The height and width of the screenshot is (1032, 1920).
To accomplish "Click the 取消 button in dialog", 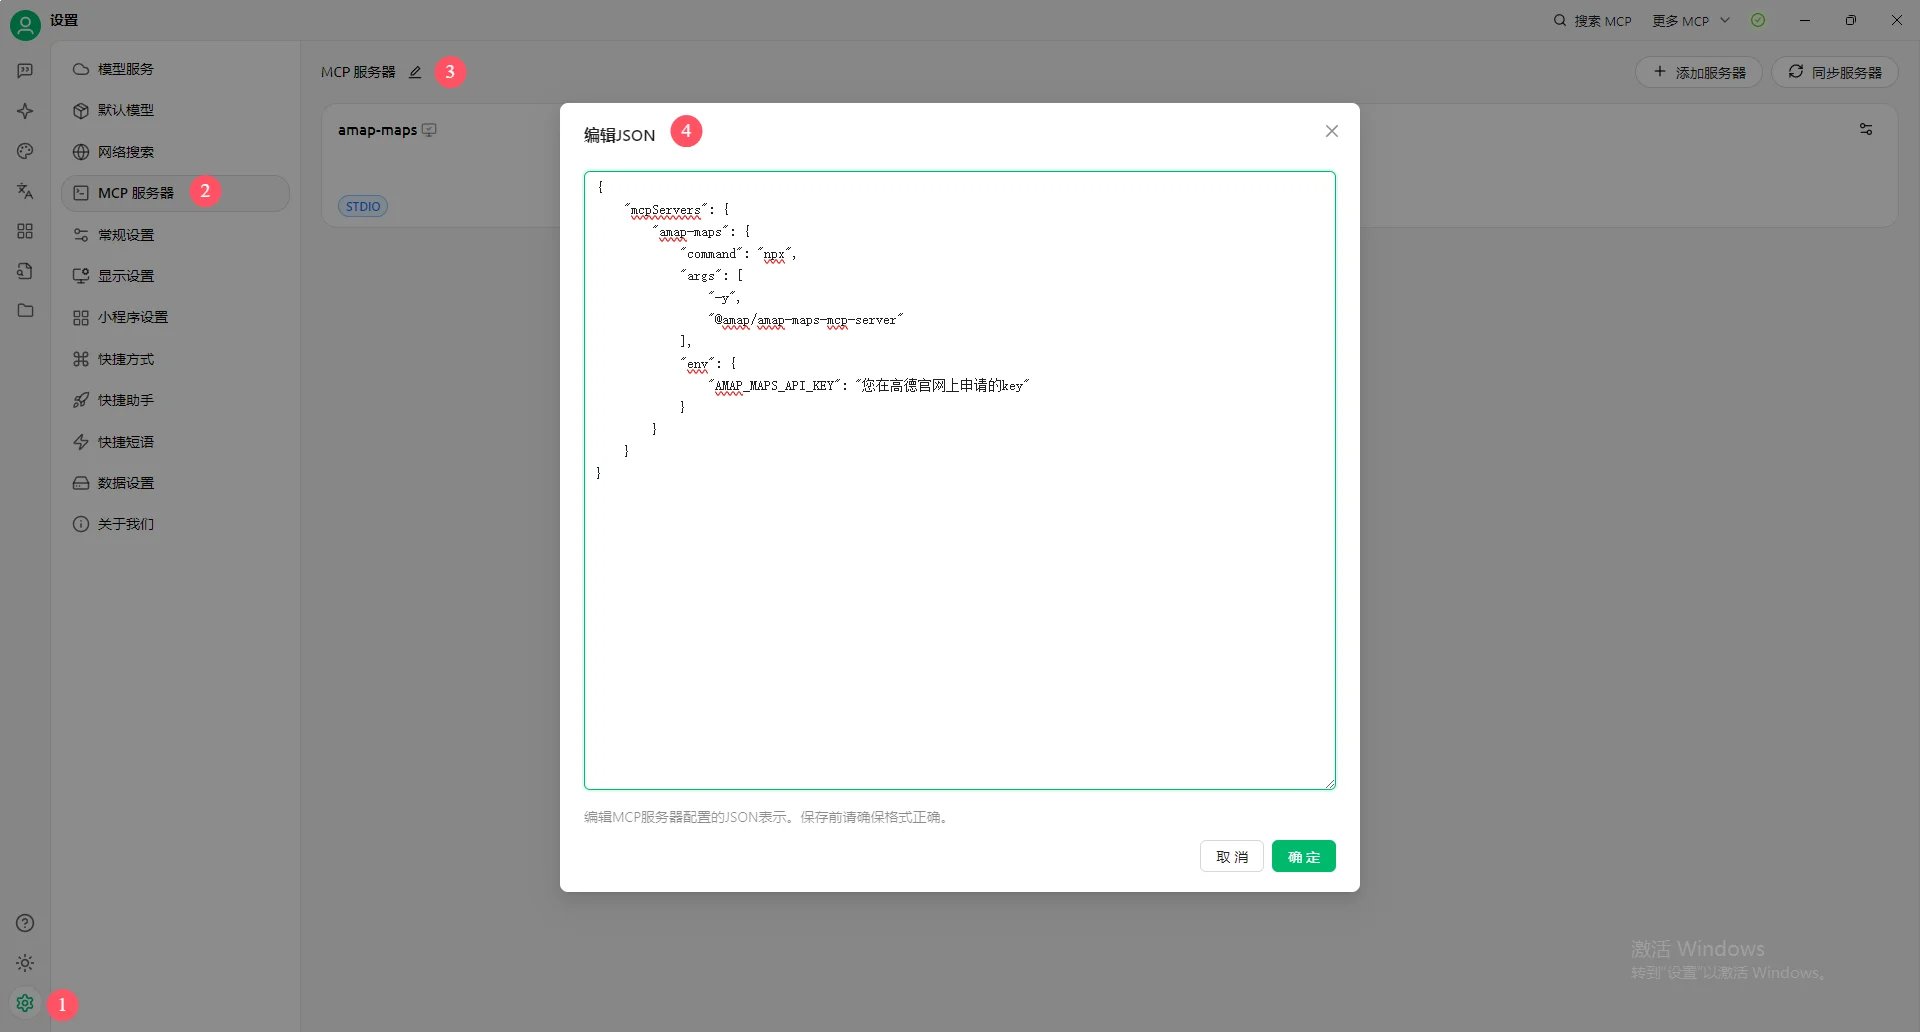I will tap(1231, 857).
